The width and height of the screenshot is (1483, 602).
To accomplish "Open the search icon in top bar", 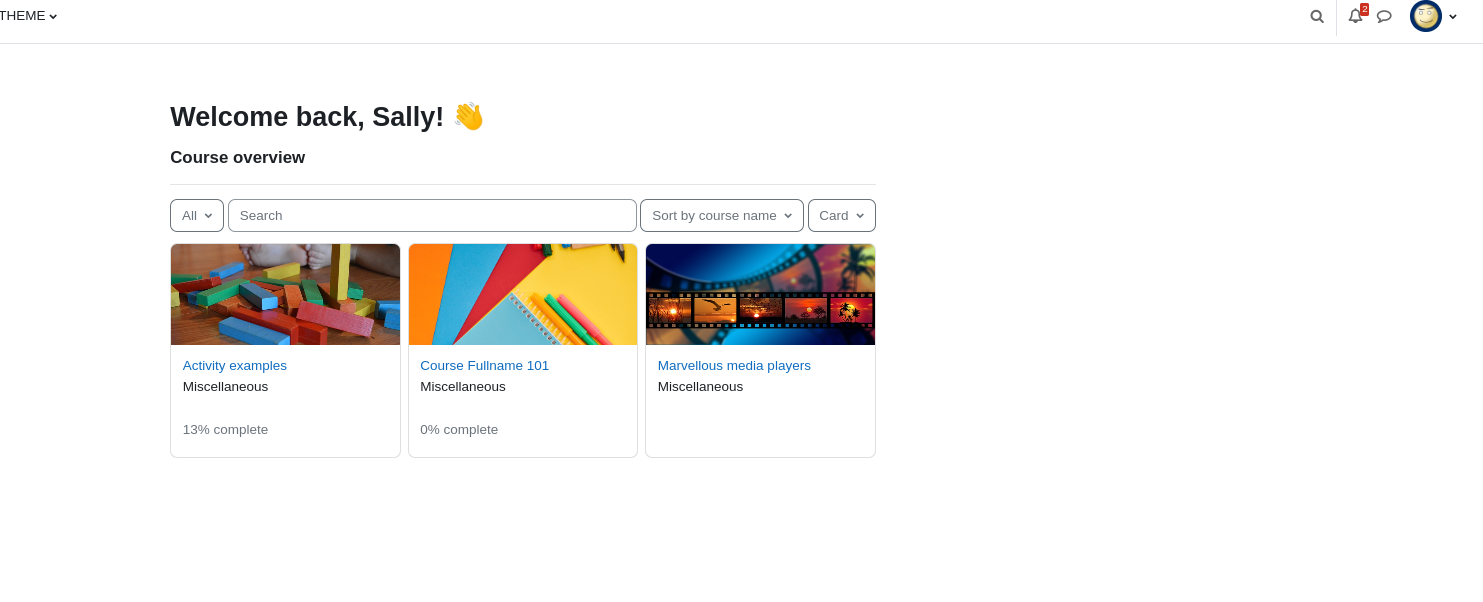I will click(x=1317, y=16).
